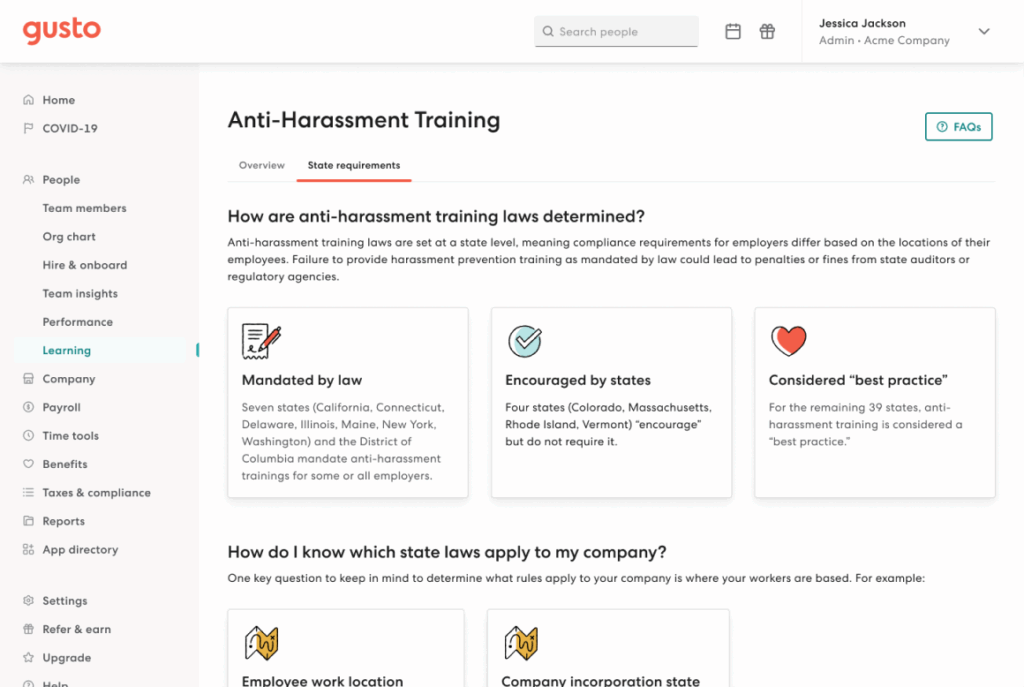Select Learning in sidebar
This screenshot has height=687, width=1024.
pyautogui.click(x=67, y=350)
